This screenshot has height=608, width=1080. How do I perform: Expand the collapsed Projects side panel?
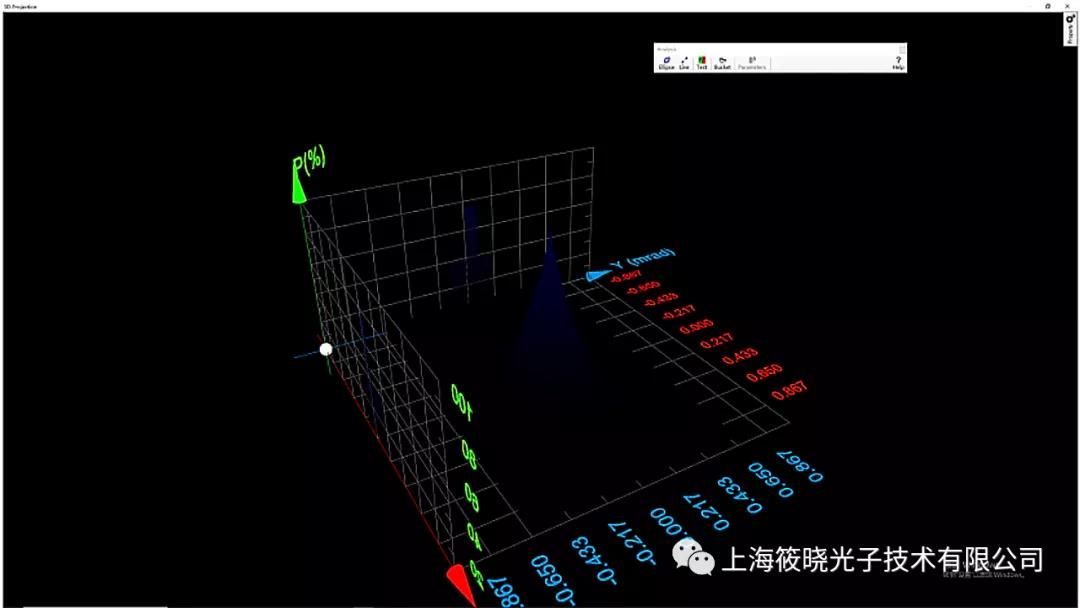pyautogui.click(x=1070, y=30)
